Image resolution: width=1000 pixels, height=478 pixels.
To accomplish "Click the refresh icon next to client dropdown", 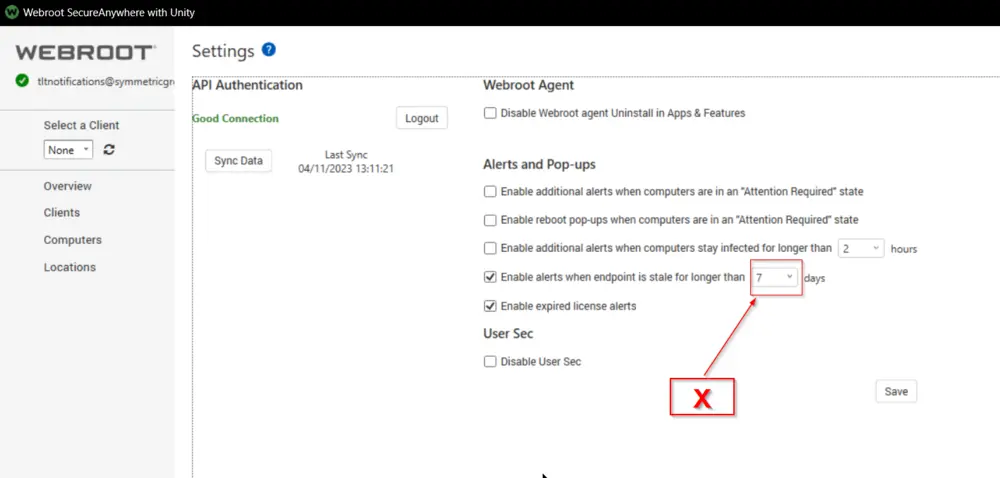I will click(x=109, y=150).
